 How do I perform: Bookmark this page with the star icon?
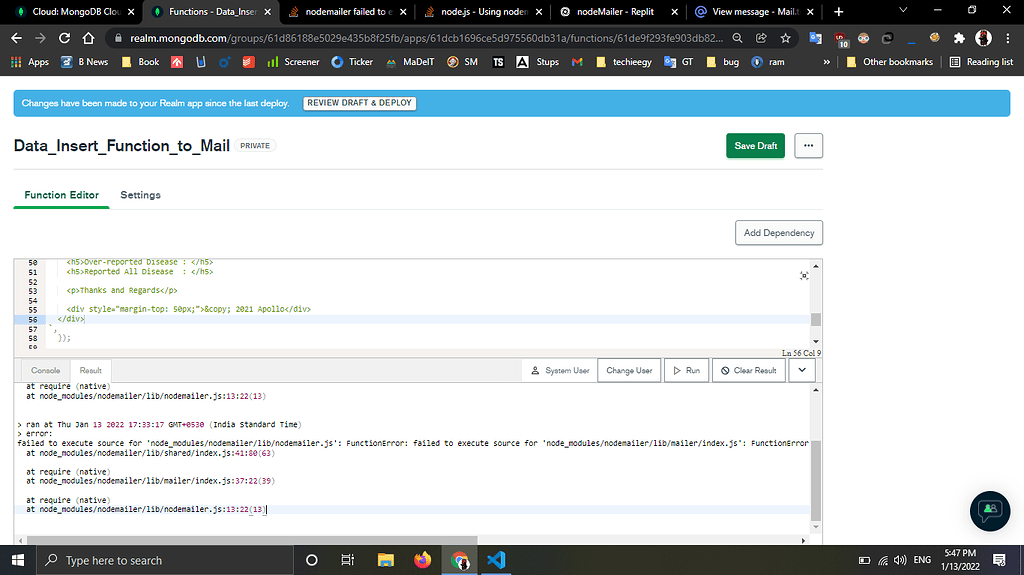coord(786,38)
